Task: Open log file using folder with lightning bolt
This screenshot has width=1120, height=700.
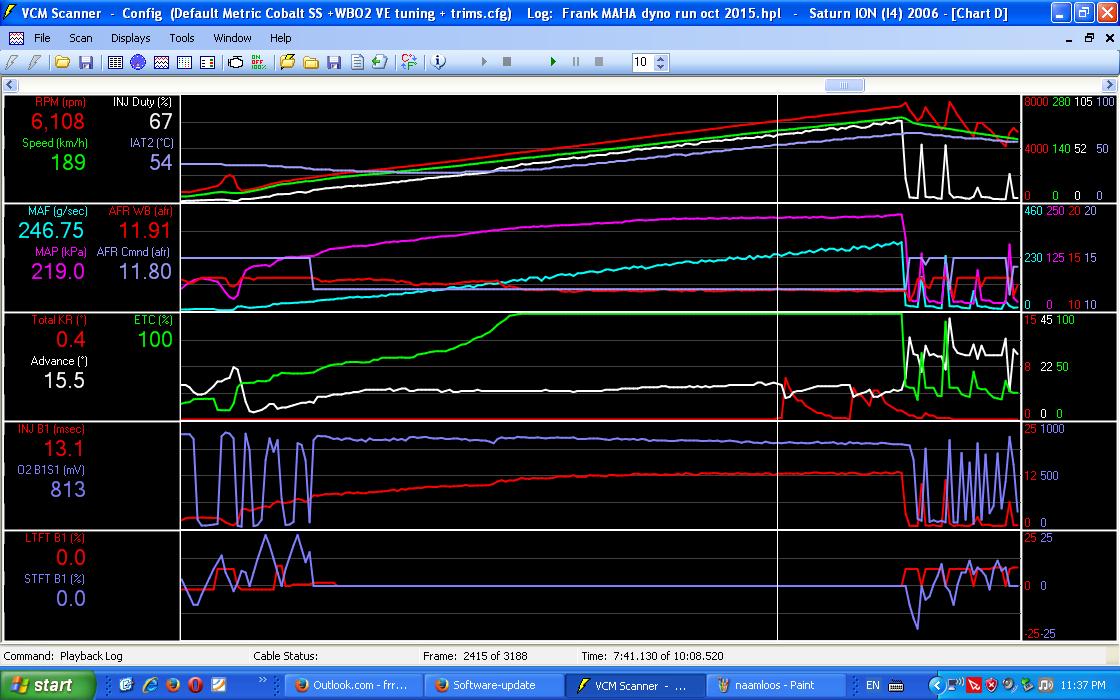Action: pyautogui.click(x=287, y=62)
